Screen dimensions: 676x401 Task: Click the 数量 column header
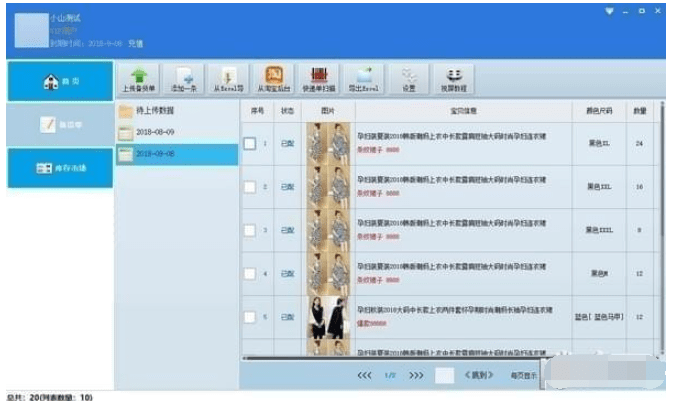640,111
